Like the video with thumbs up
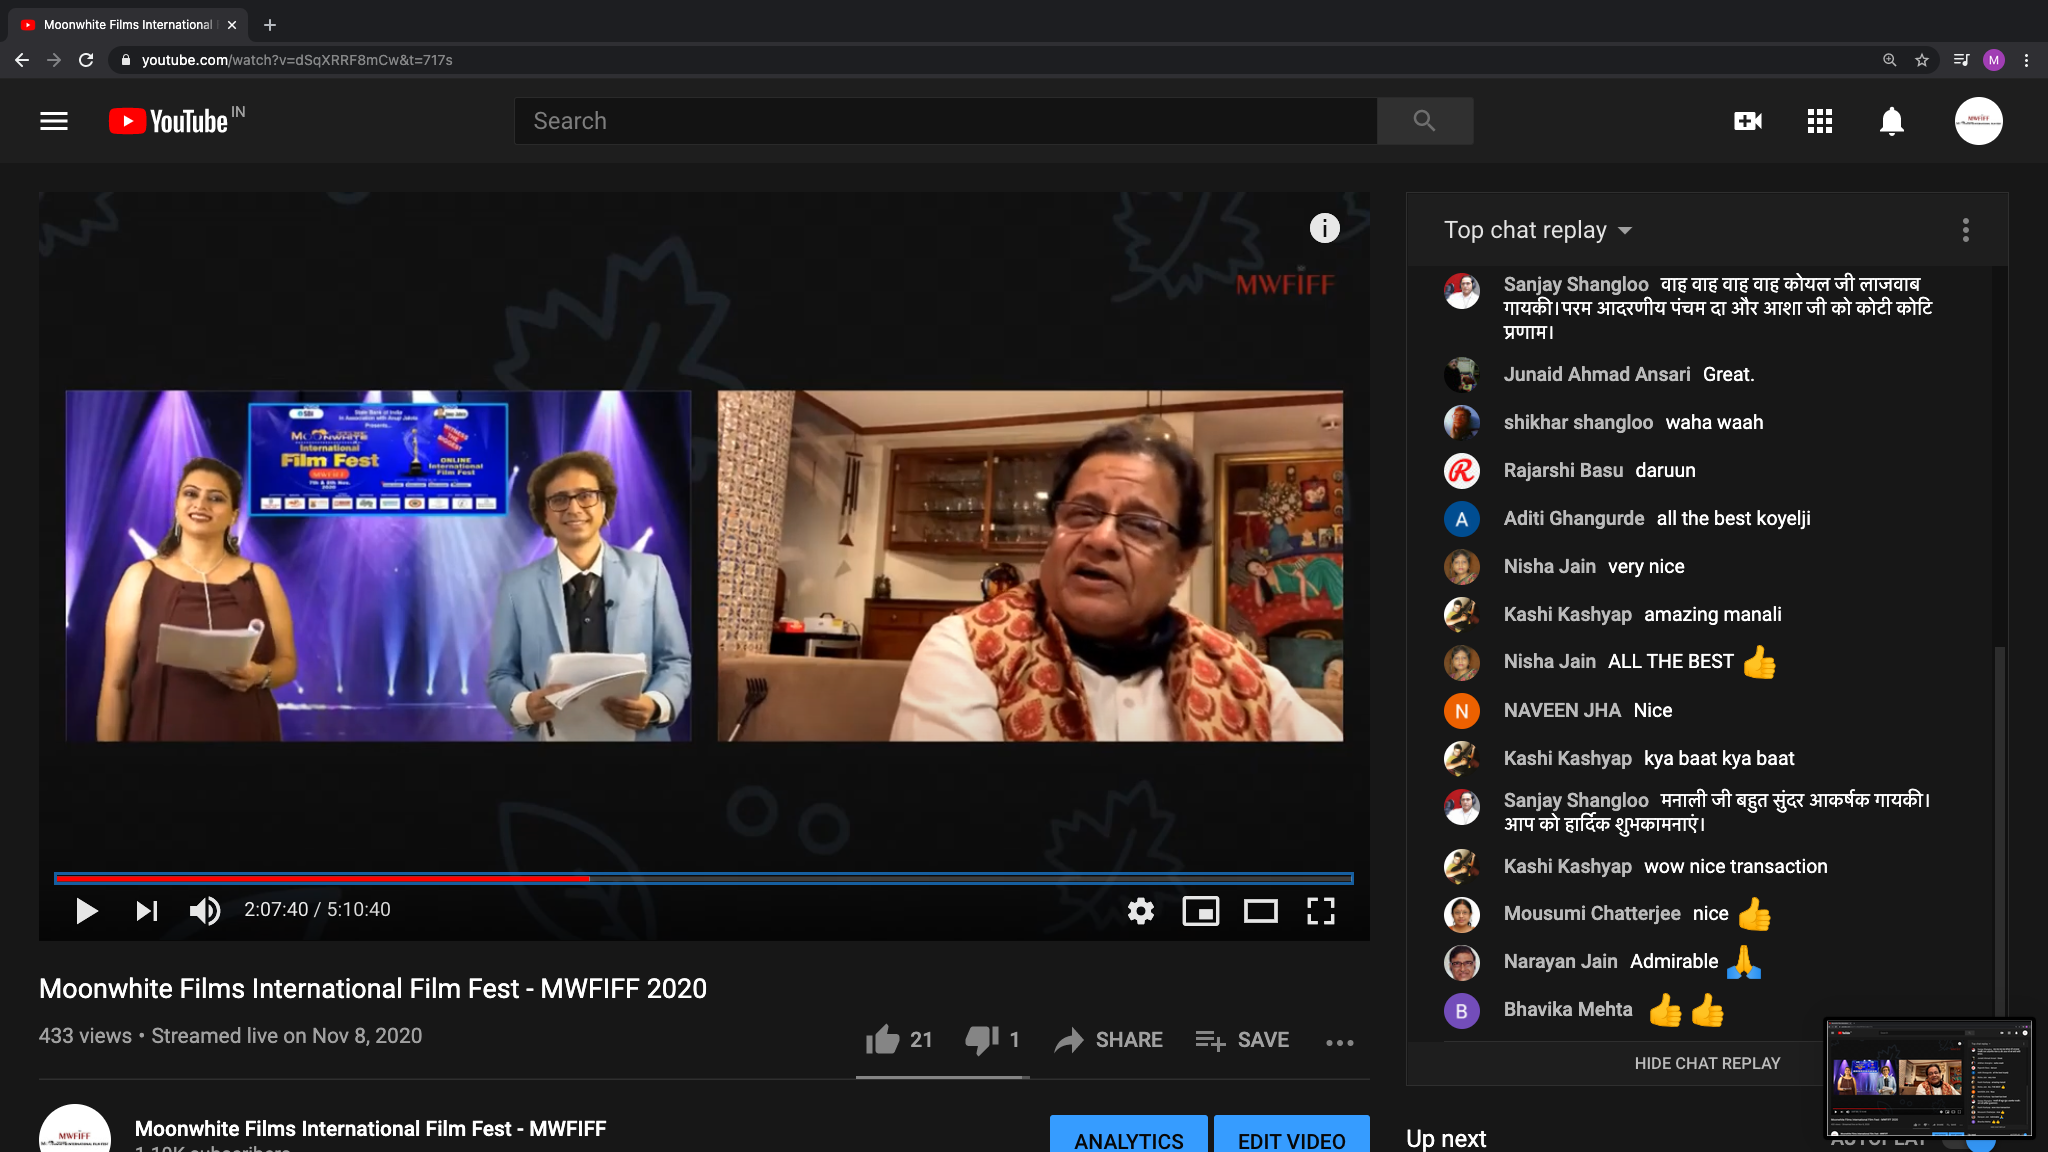 pos(899,1040)
